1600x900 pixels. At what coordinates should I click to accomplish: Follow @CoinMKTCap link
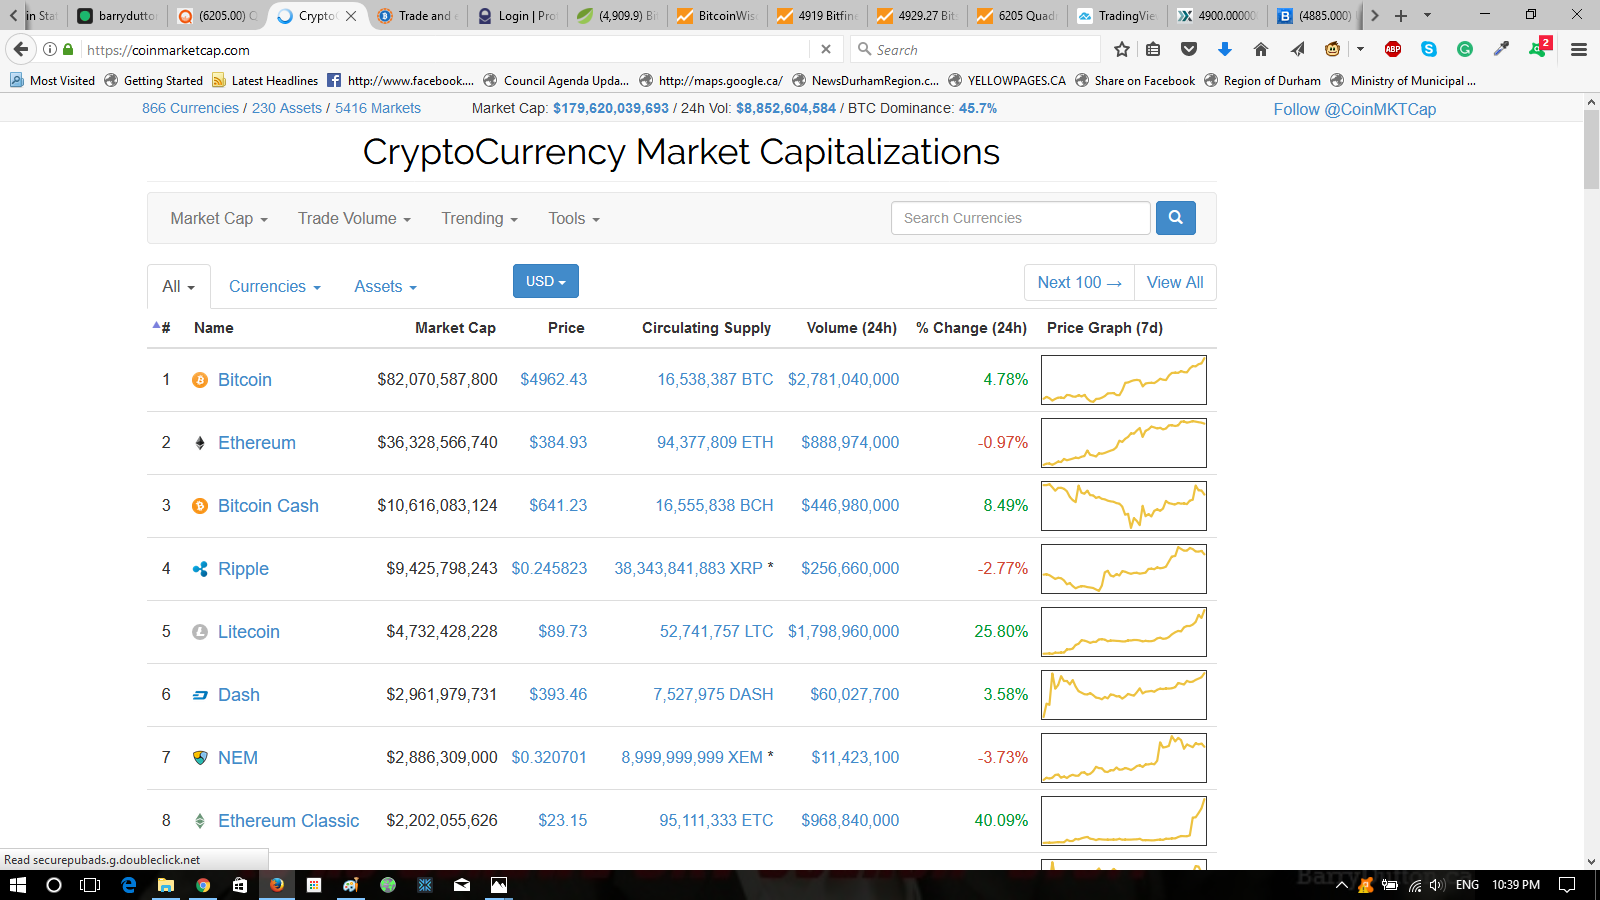coord(1354,109)
